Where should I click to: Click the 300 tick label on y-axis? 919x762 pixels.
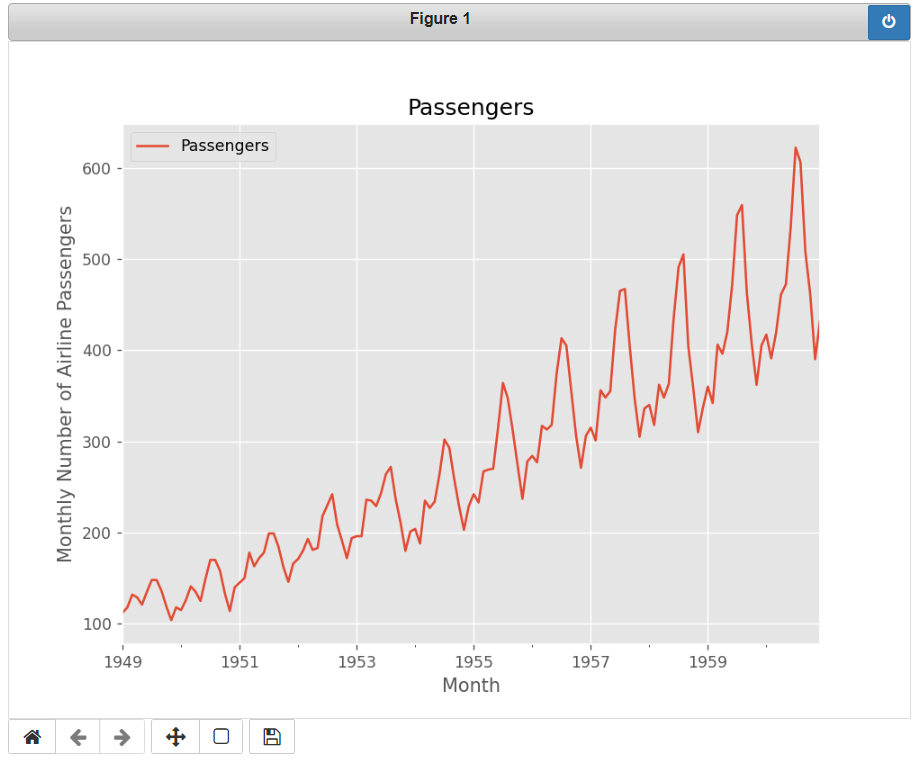(95, 442)
